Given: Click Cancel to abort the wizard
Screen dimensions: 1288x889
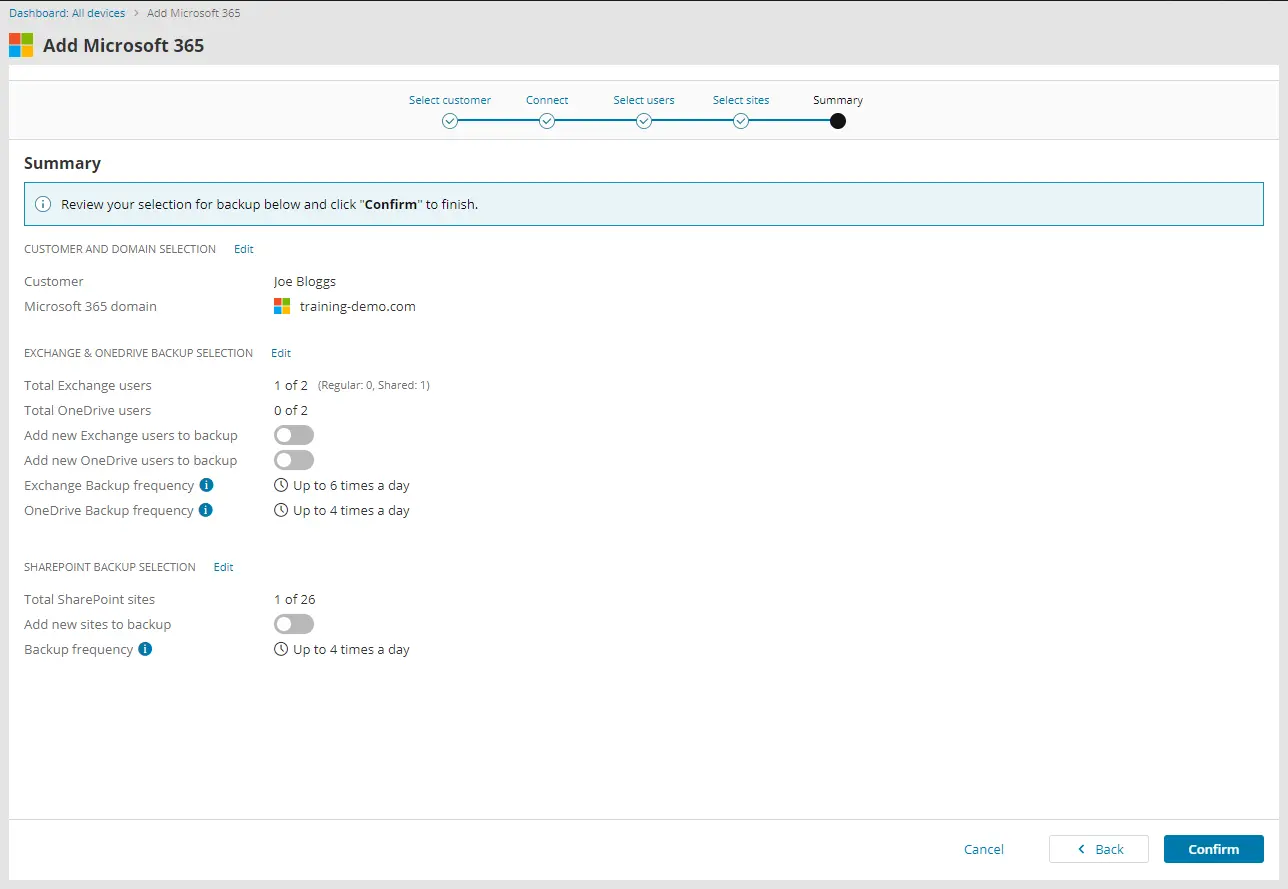Looking at the screenshot, I should (x=984, y=849).
